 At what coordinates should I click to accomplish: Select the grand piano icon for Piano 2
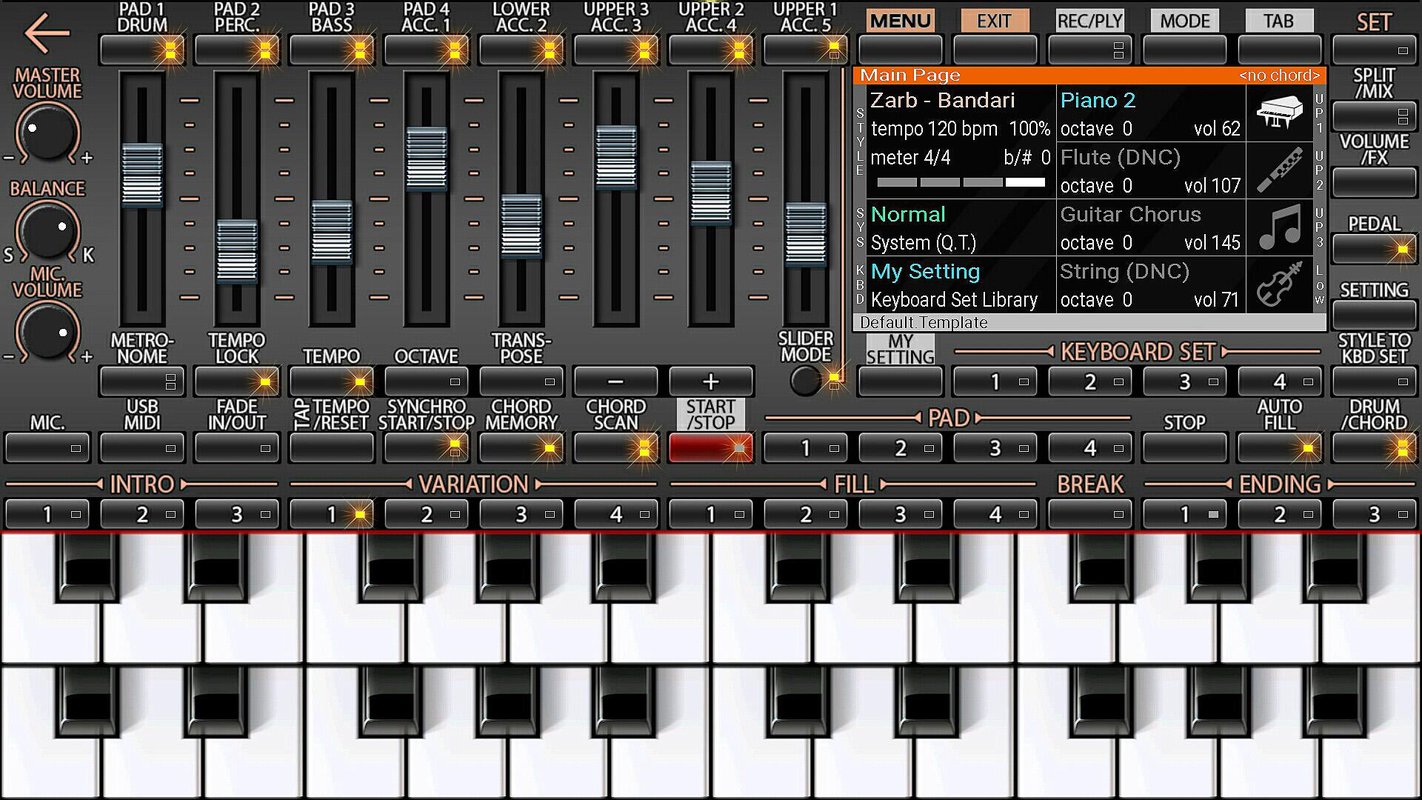(x=1278, y=113)
